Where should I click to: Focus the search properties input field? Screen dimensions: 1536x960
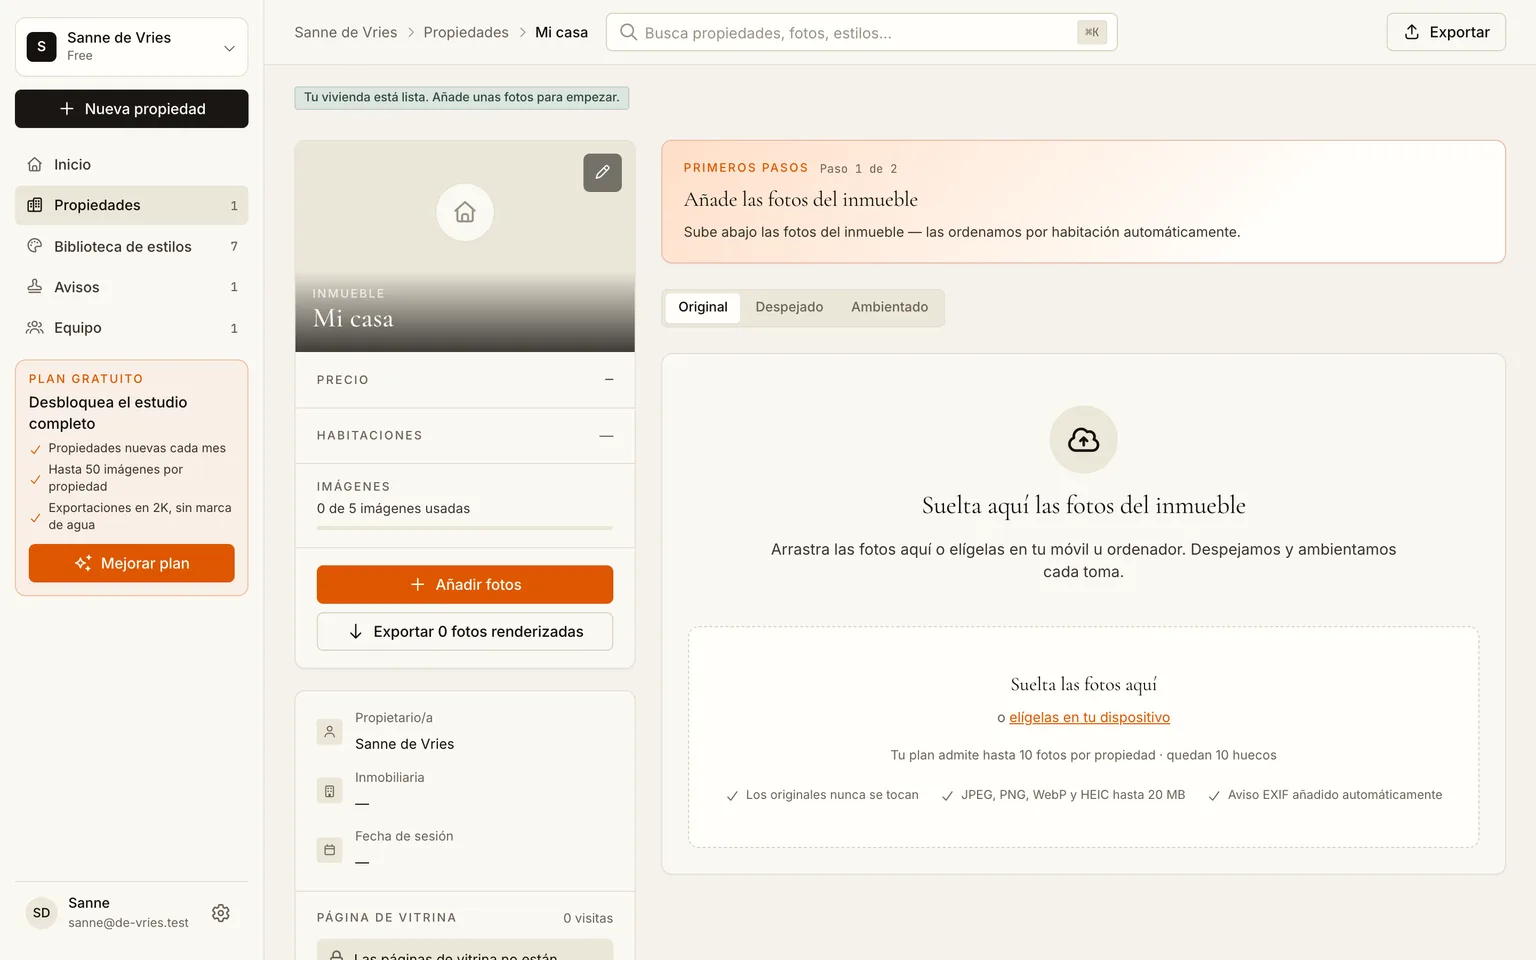click(x=862, y=32)
